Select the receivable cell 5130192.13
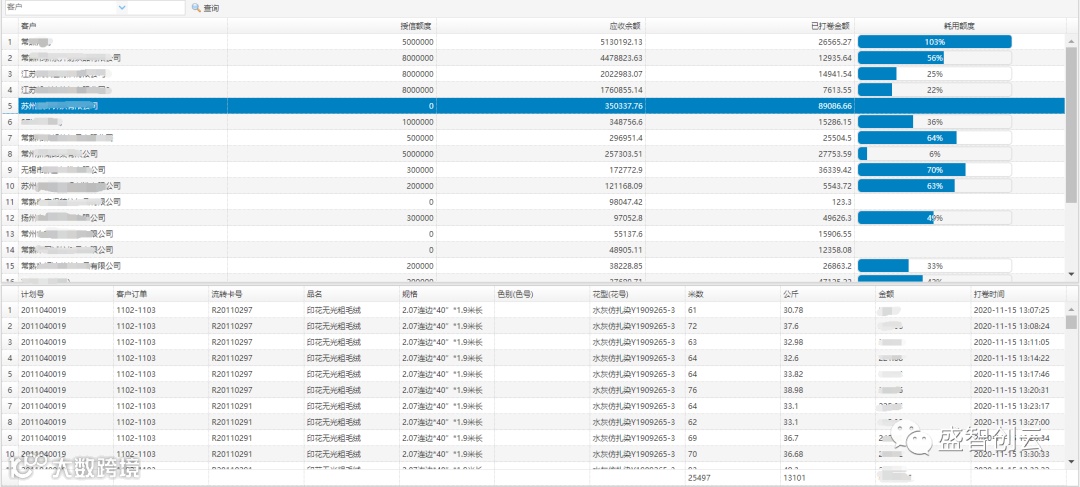Screen dimensions: 1080x487 621,42
